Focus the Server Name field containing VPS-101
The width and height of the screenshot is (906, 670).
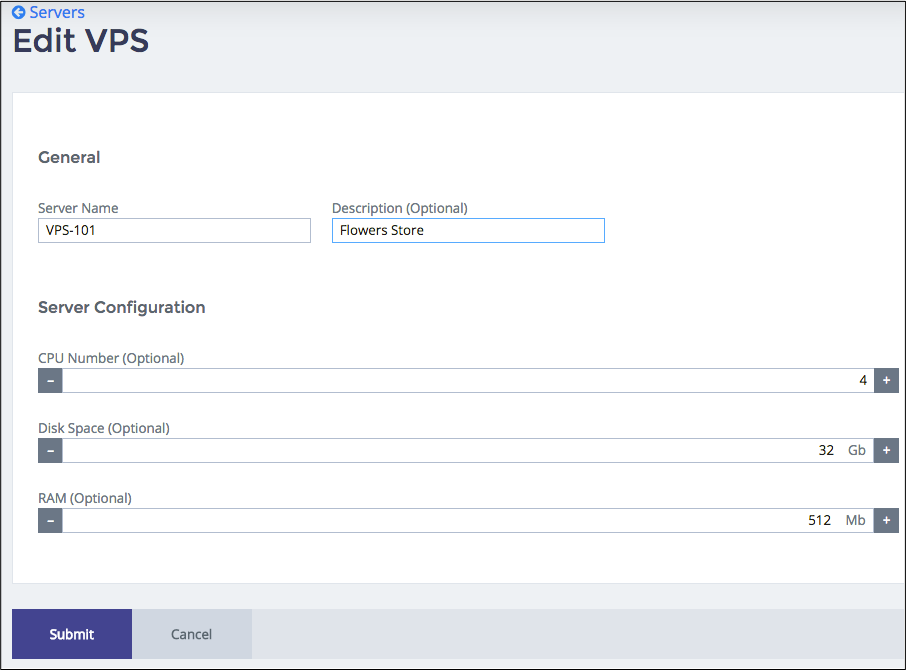[174, 230]
